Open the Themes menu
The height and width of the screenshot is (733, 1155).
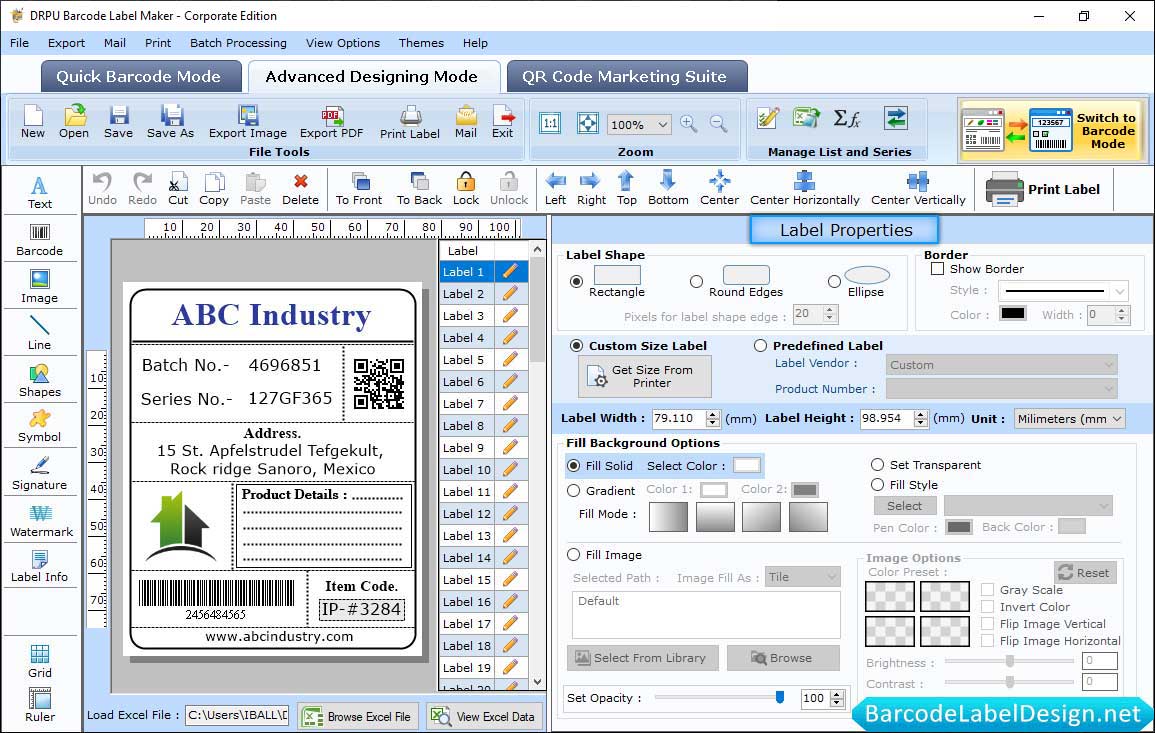coord(421,43)
